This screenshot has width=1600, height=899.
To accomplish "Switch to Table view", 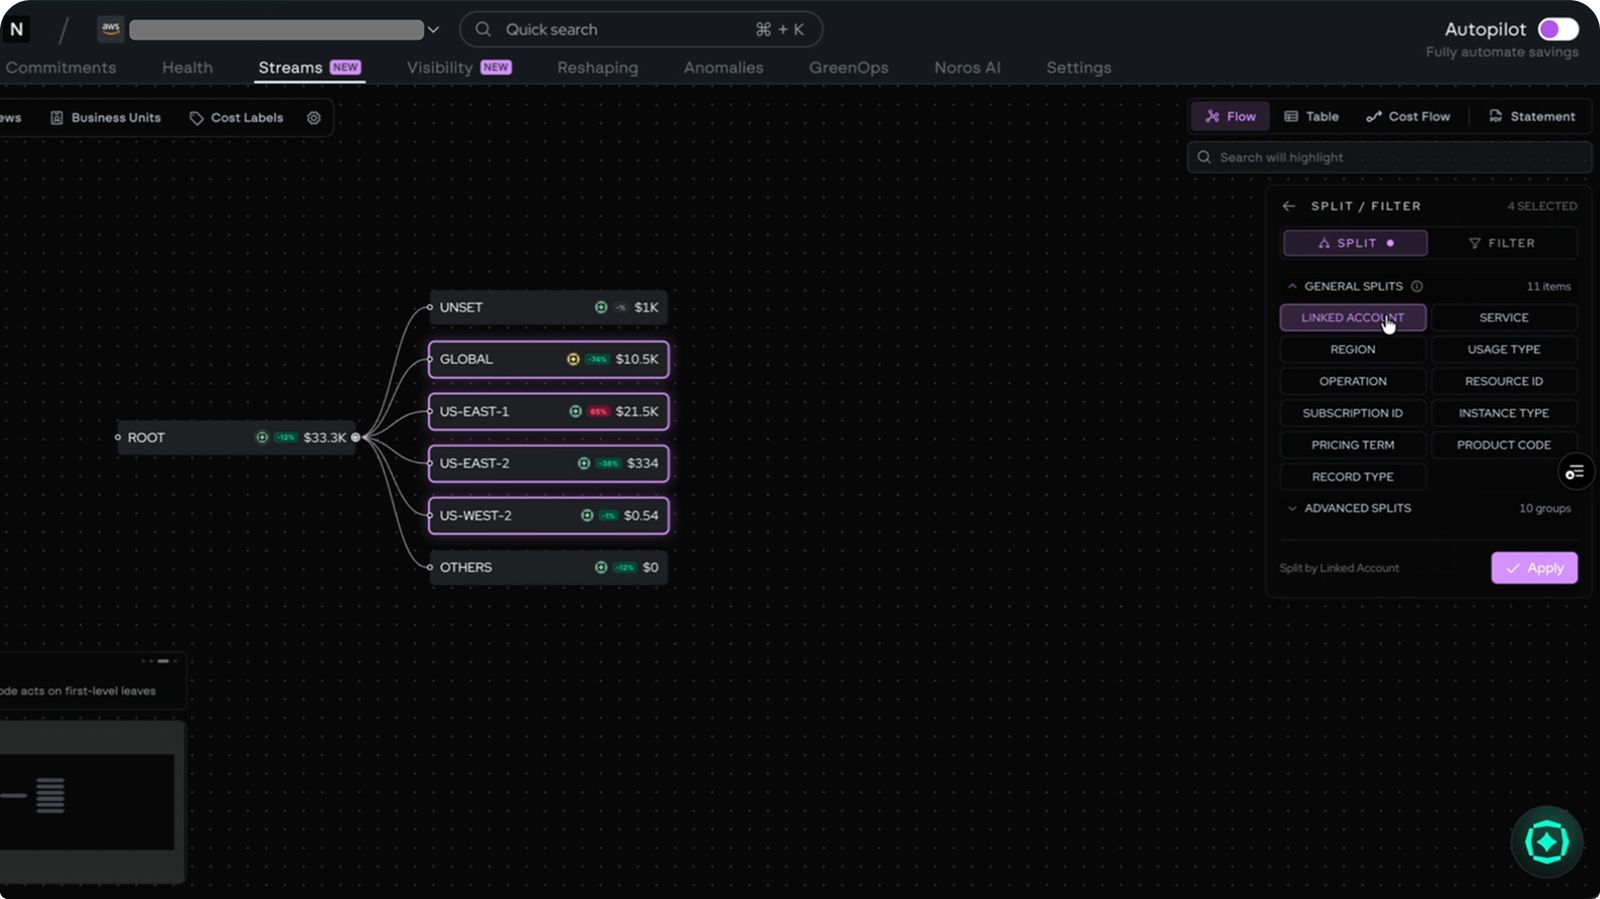I will 1311,116.
